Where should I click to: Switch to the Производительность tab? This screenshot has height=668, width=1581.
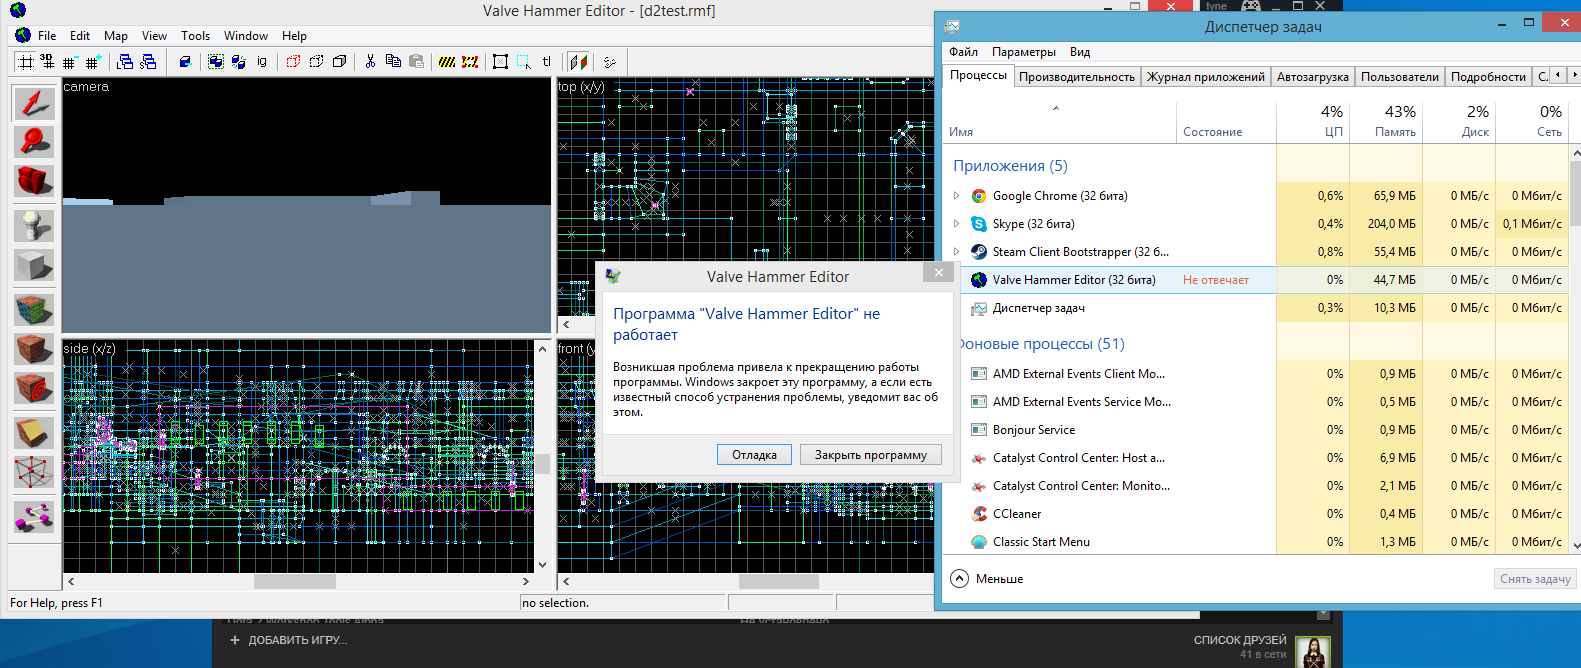[1077, 76]
